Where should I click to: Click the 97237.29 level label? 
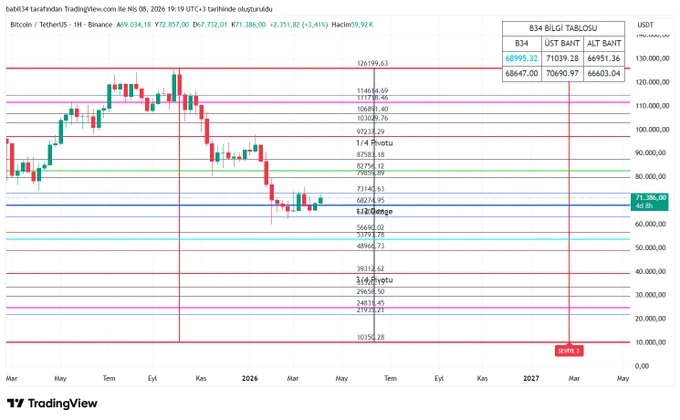370,131
